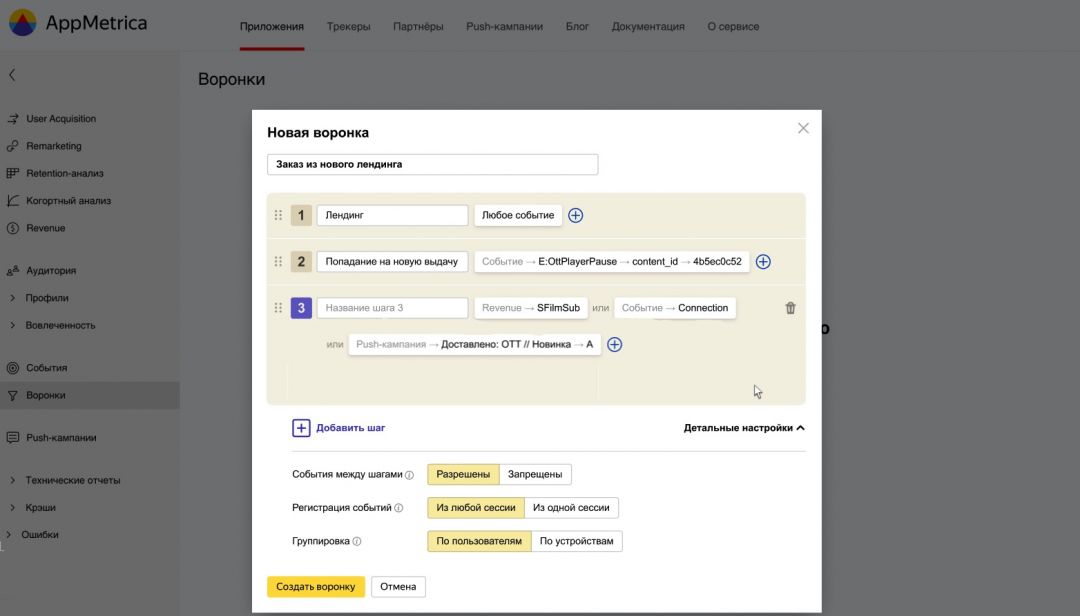Click the Создать воронку button
1080x616 pixels.
click(316, 587)
